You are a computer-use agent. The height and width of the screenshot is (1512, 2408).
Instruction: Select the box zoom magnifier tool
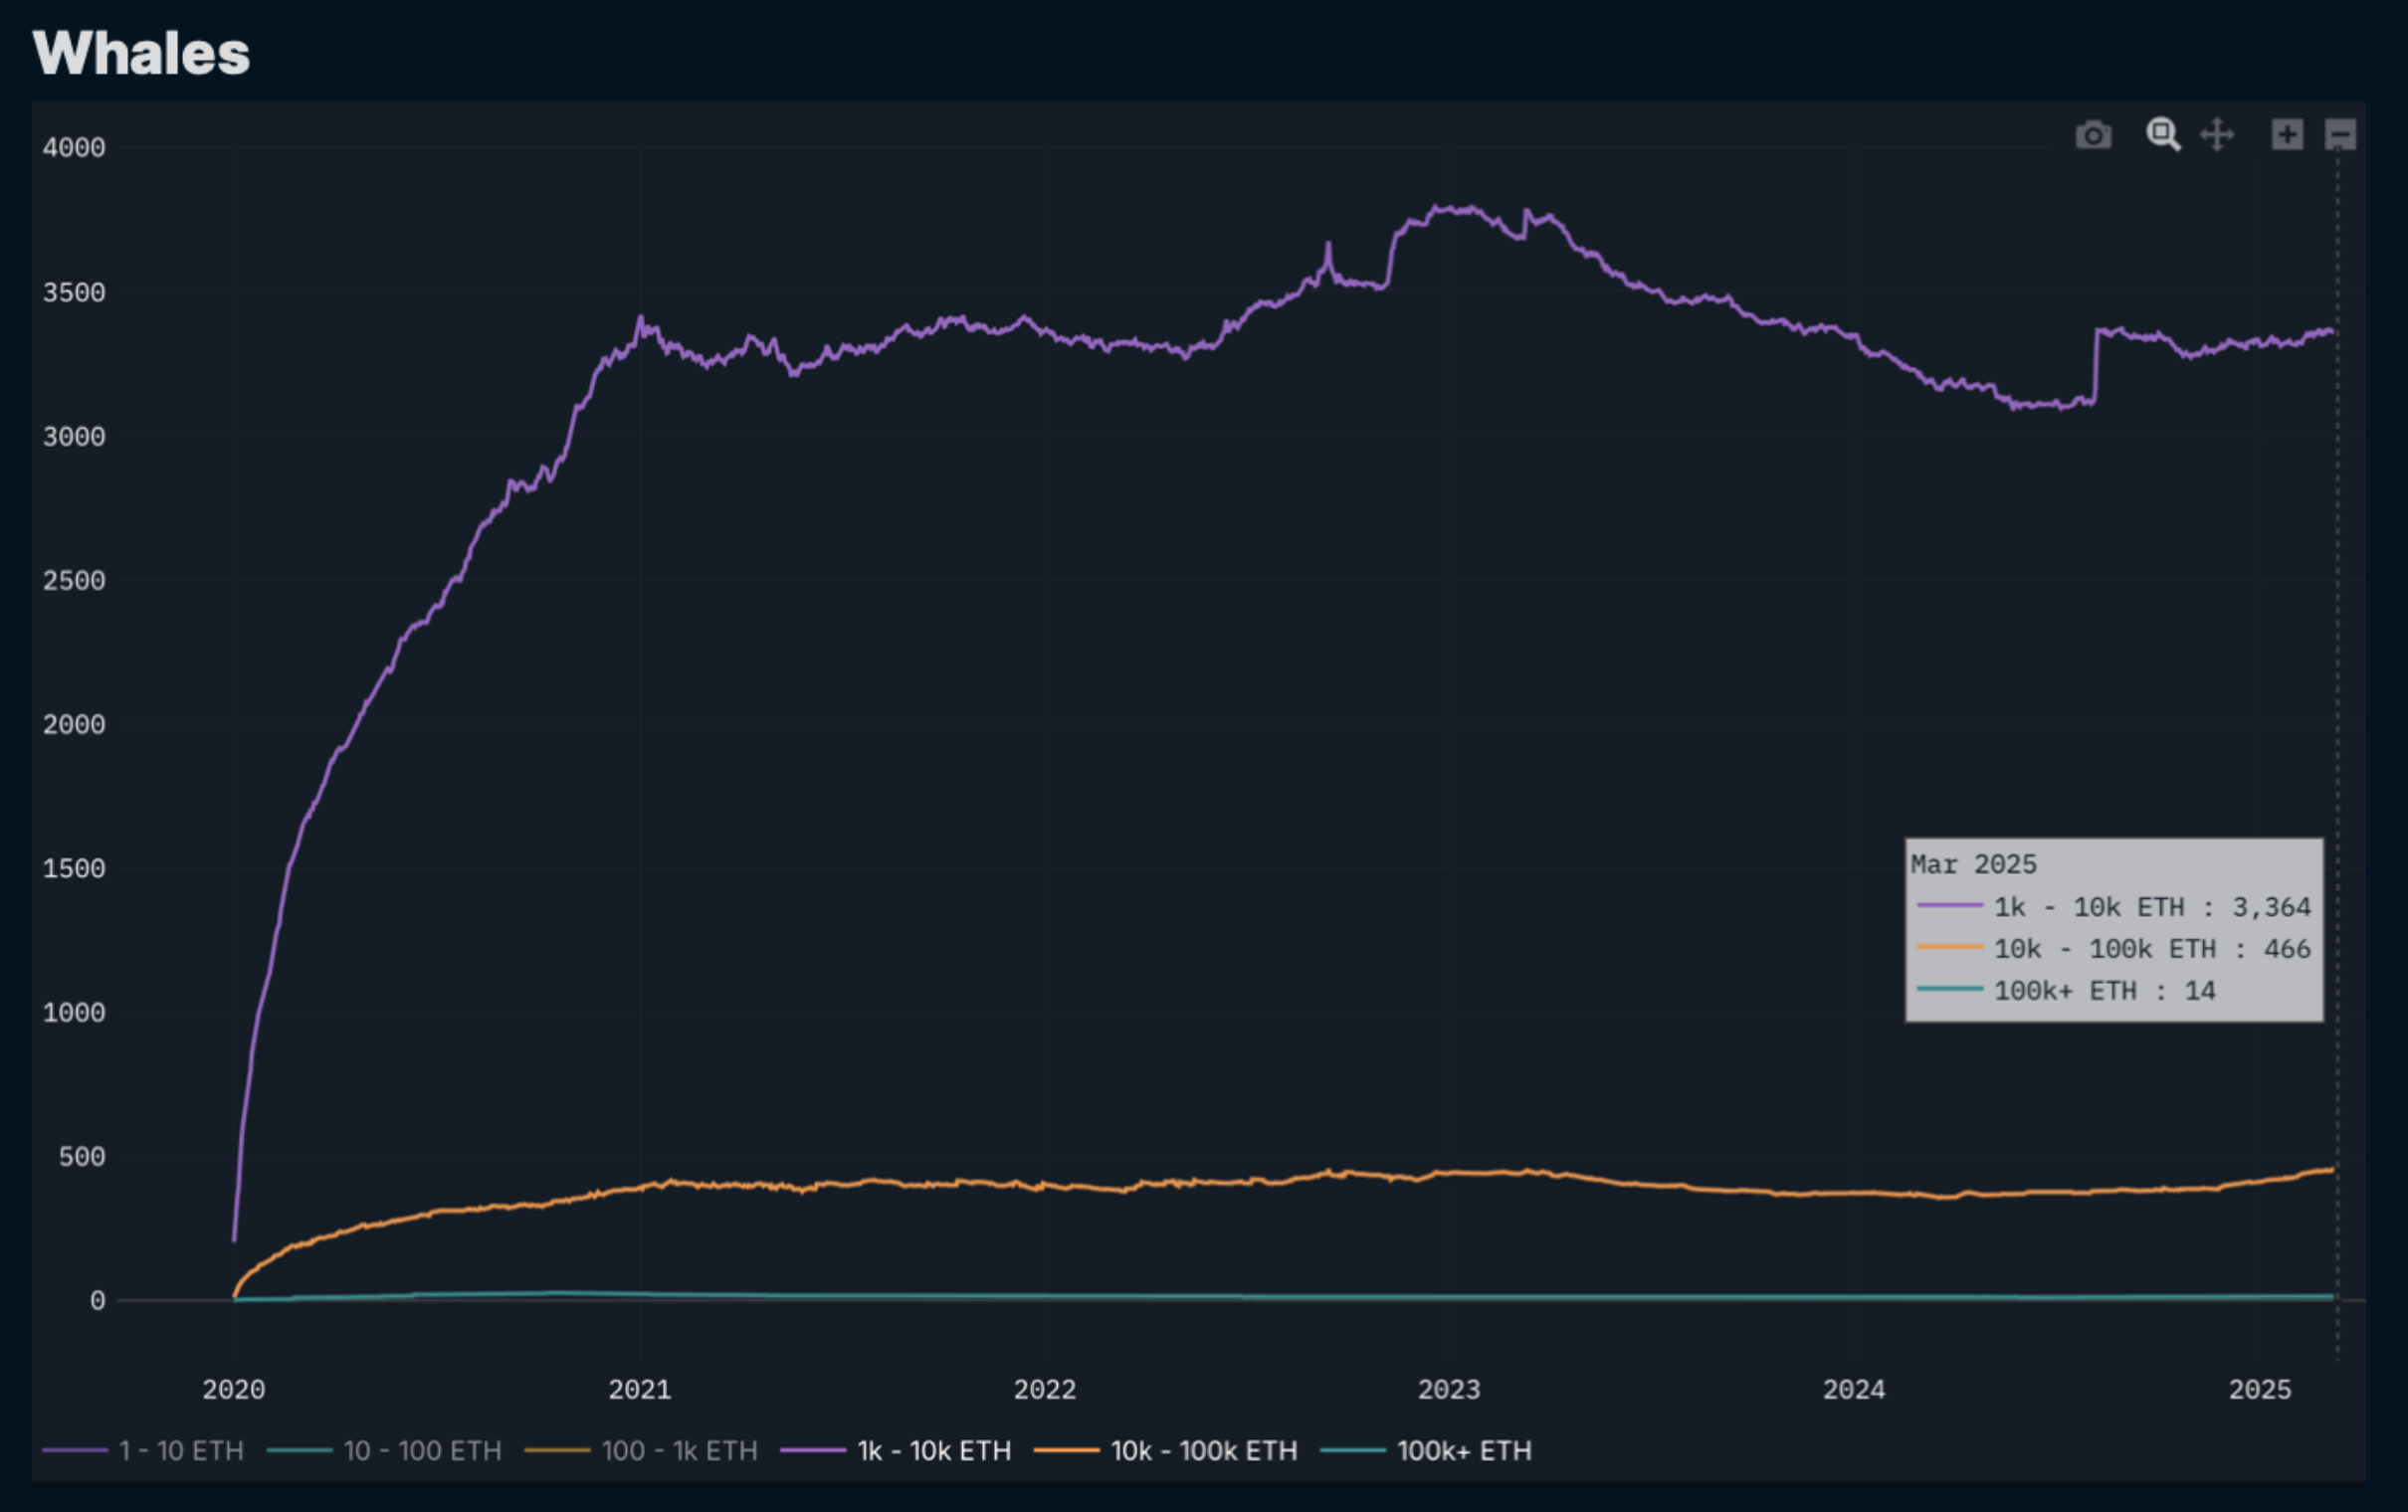2162,134
